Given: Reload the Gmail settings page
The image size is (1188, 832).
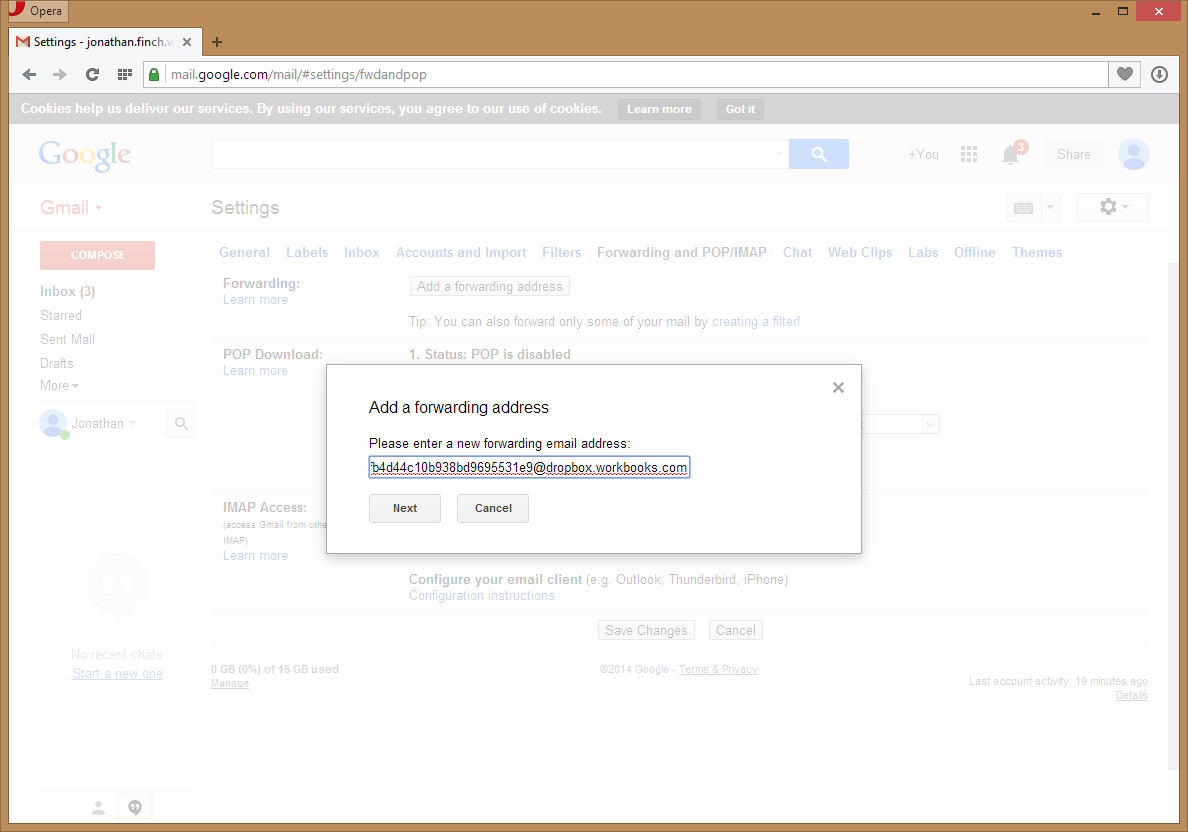Looking at the screenshot, I should click(92, 74).
